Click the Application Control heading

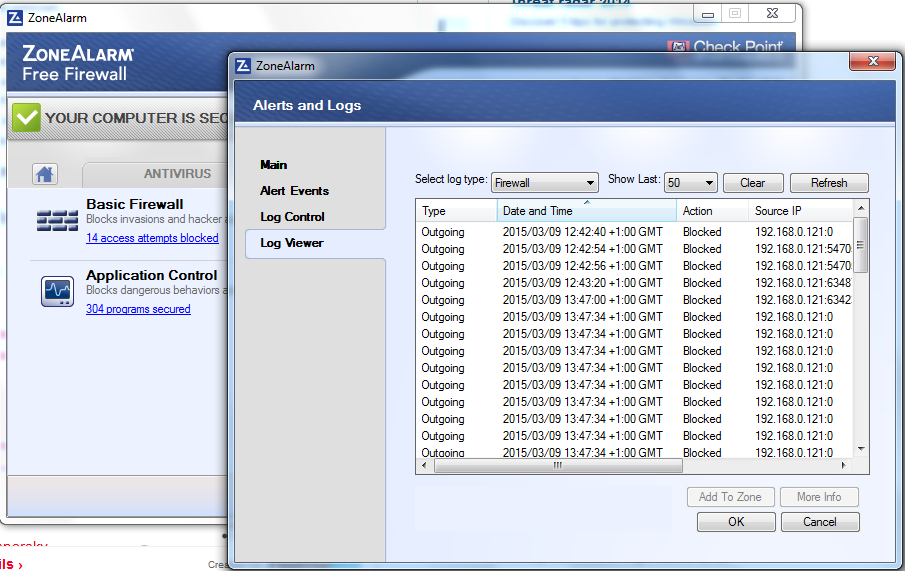pyautogui.click(x=152, y=275)
